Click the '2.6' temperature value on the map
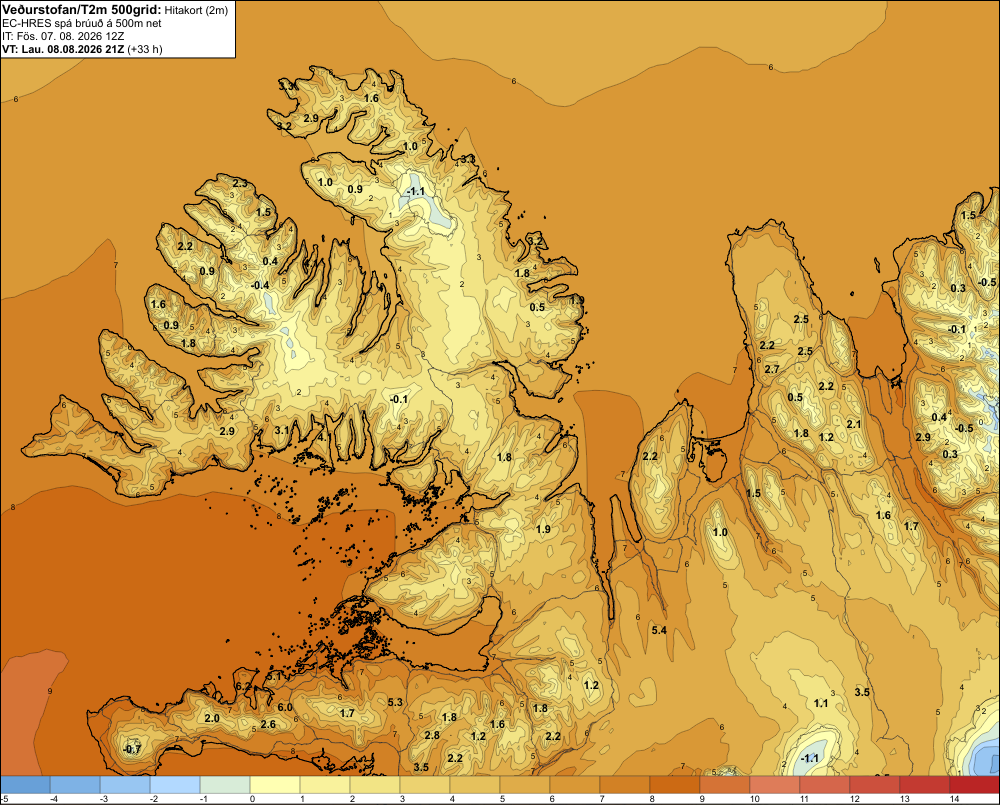1000x805 pixels. 268,724
